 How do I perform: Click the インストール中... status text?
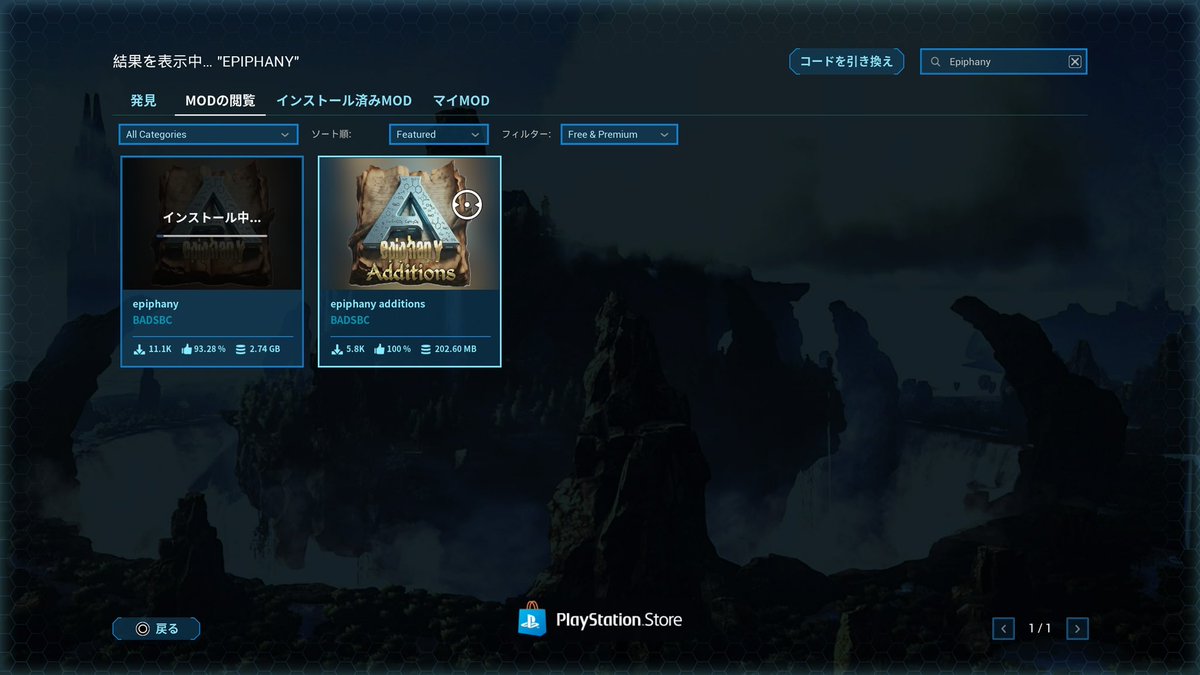[x=212, y=217]
